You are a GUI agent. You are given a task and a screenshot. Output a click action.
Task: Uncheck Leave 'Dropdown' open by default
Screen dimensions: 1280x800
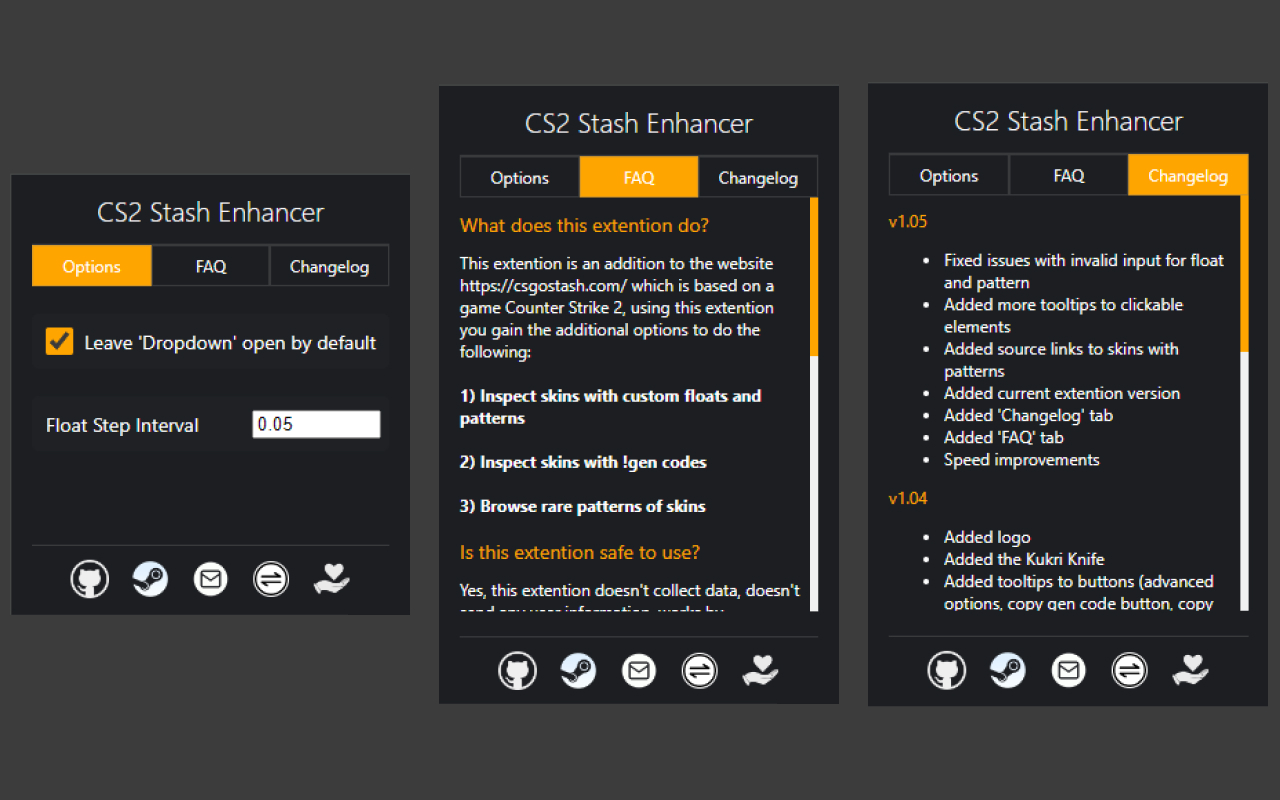click(x=59, y=341)
